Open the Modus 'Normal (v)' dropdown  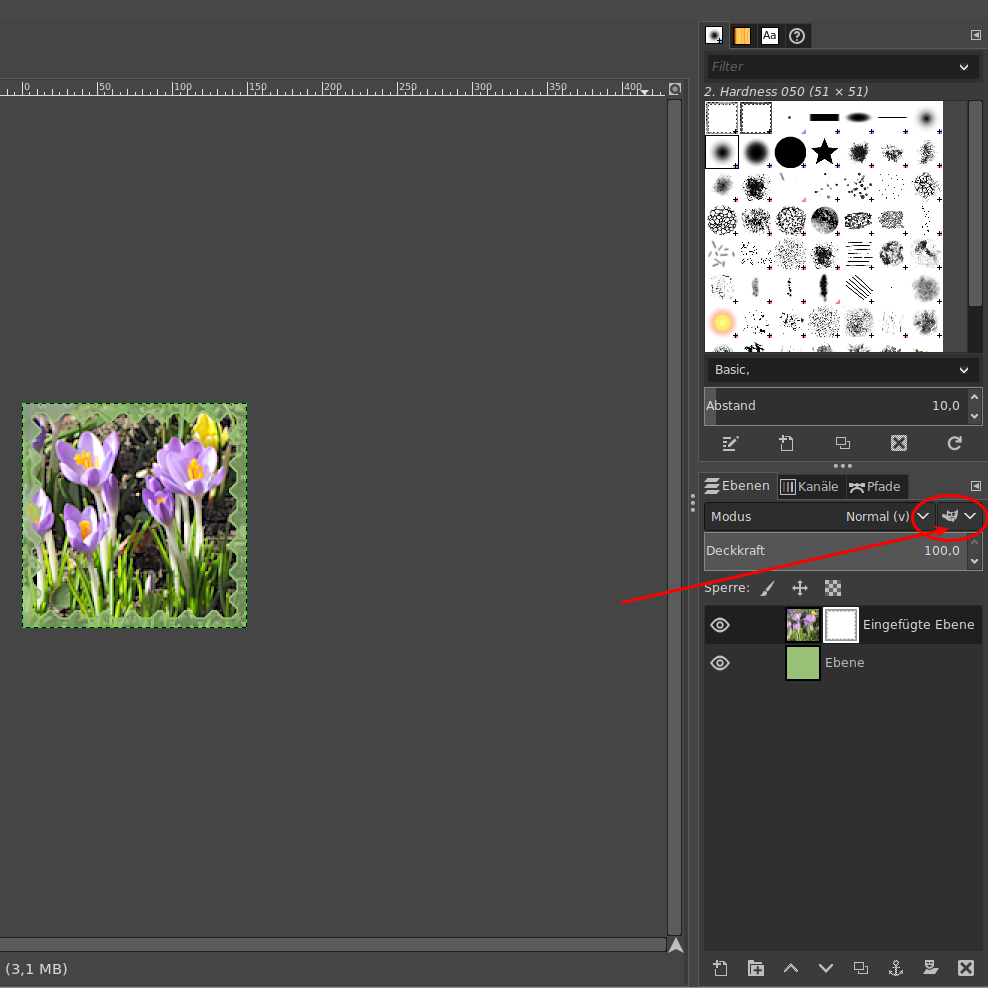click(923, 516)
